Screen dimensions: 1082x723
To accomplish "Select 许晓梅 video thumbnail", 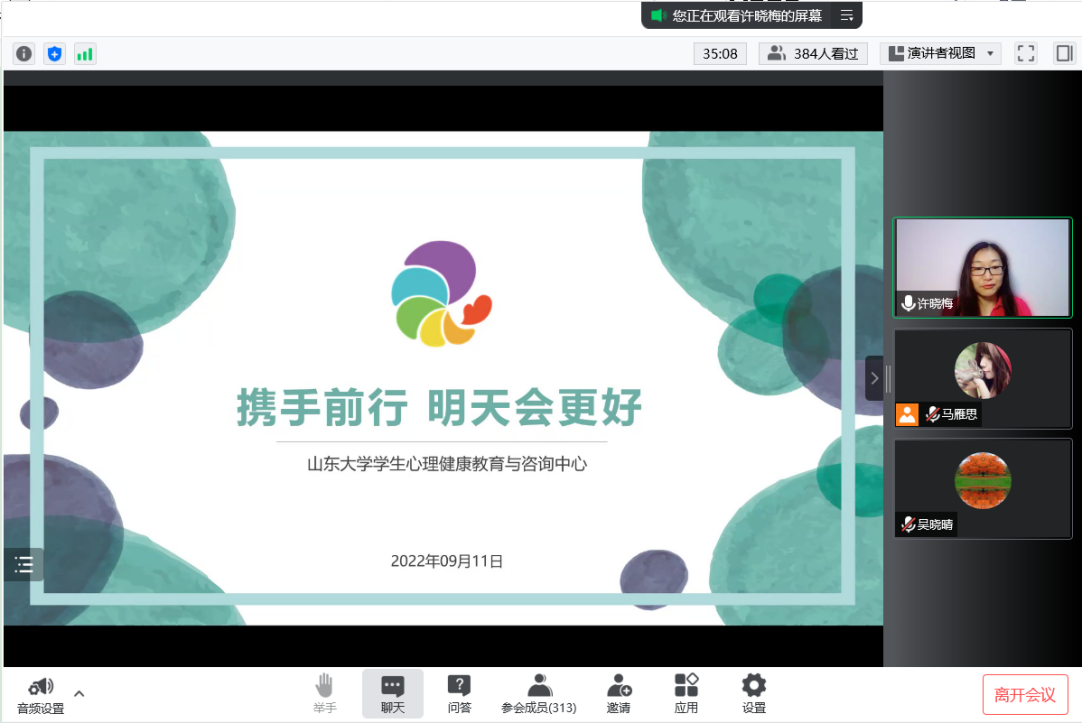I will pos(982,267).
